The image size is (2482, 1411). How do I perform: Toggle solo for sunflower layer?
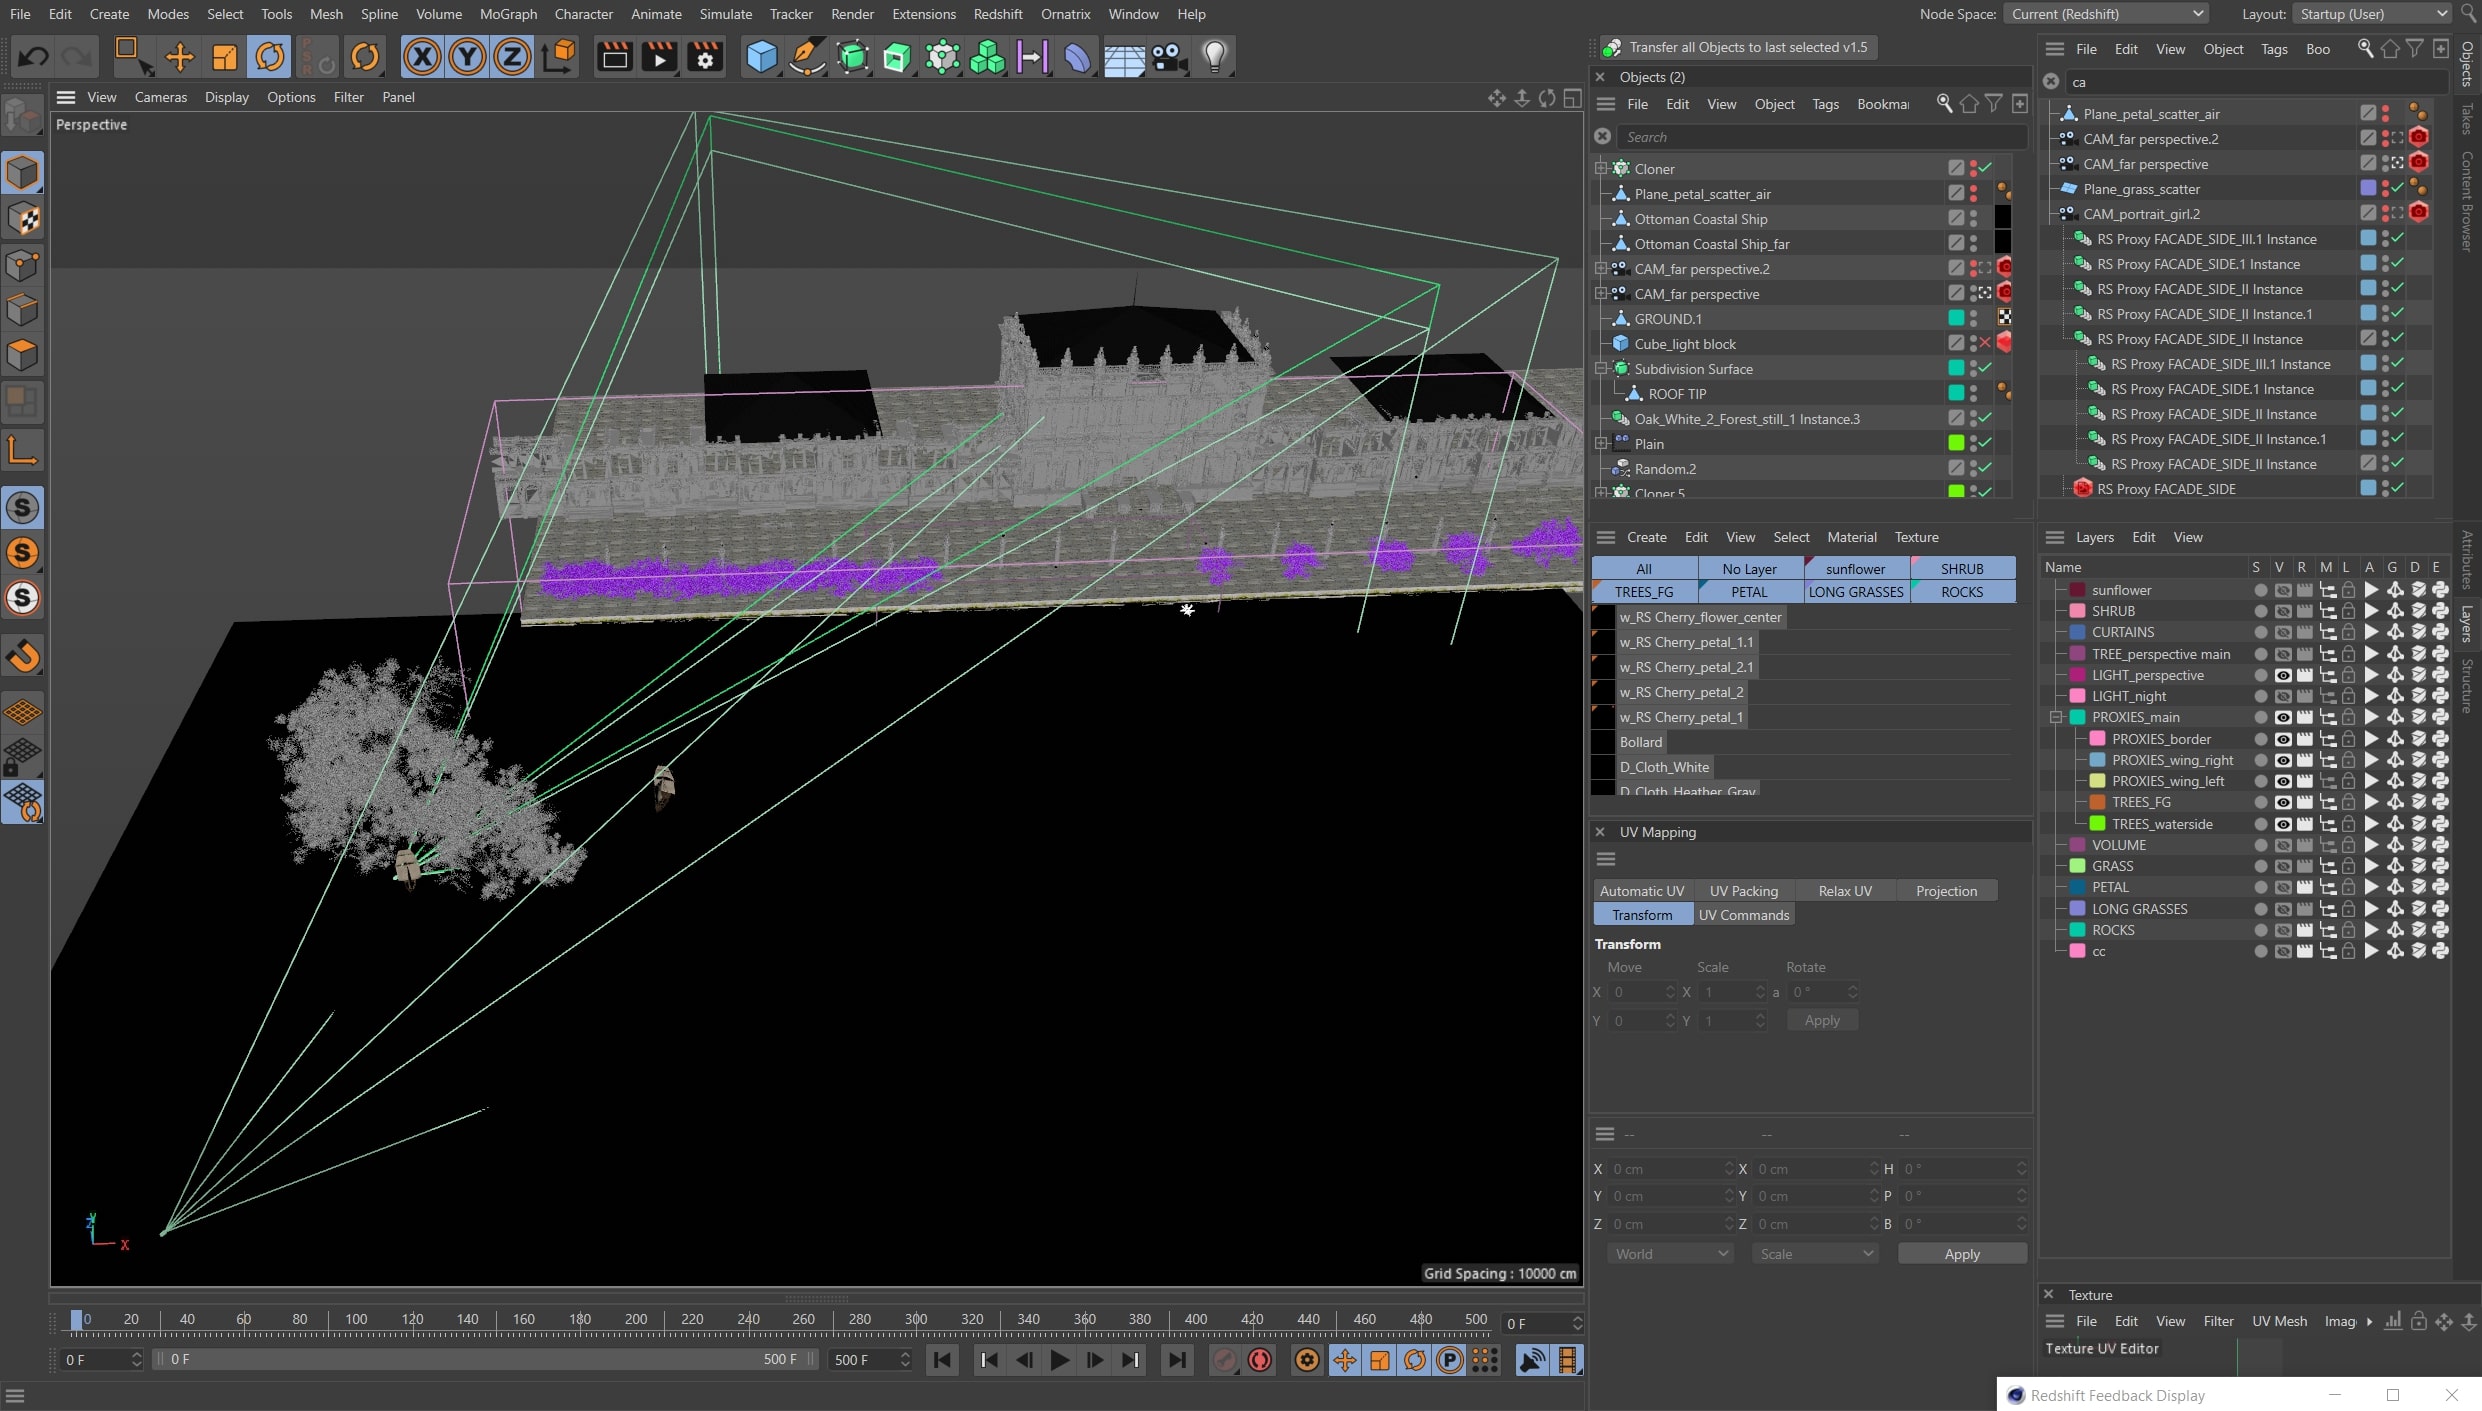point(2260,590)
